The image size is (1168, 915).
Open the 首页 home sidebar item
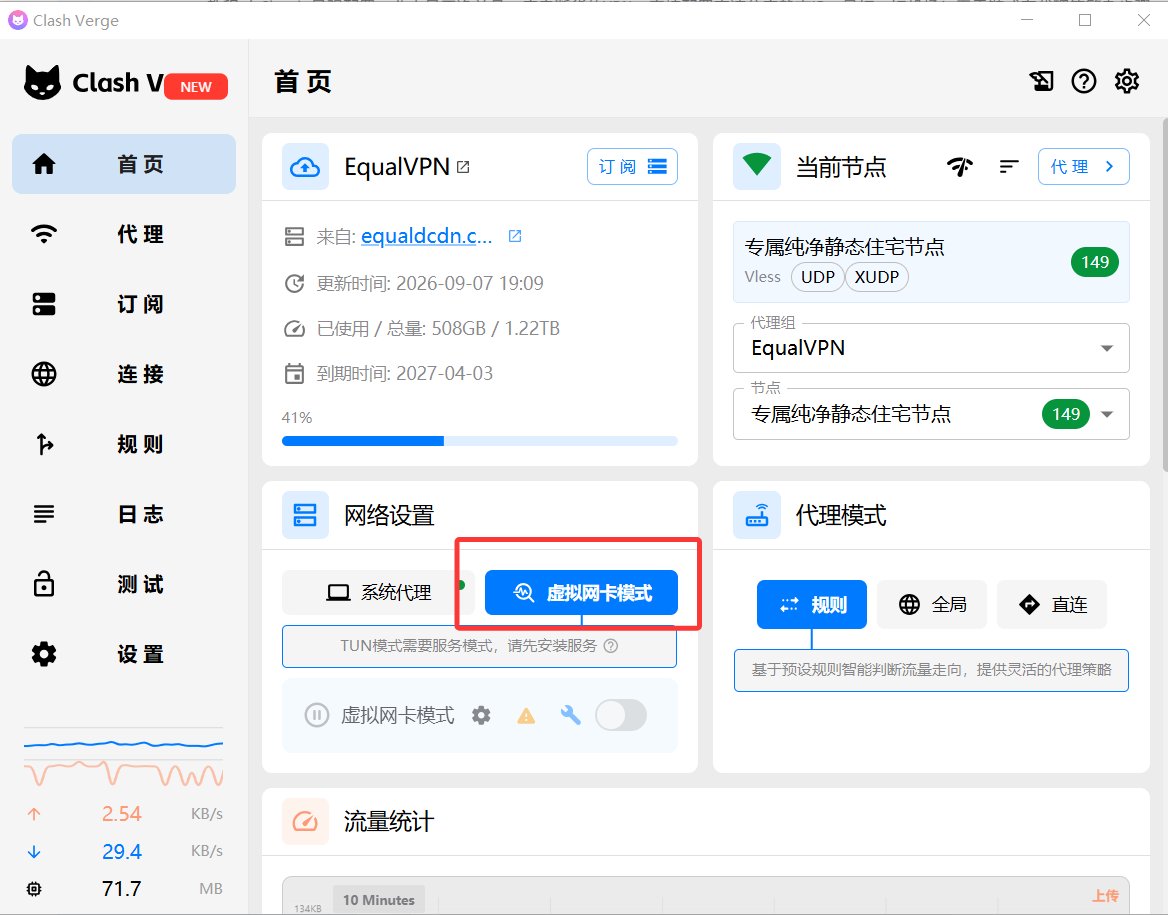(124, 164)
